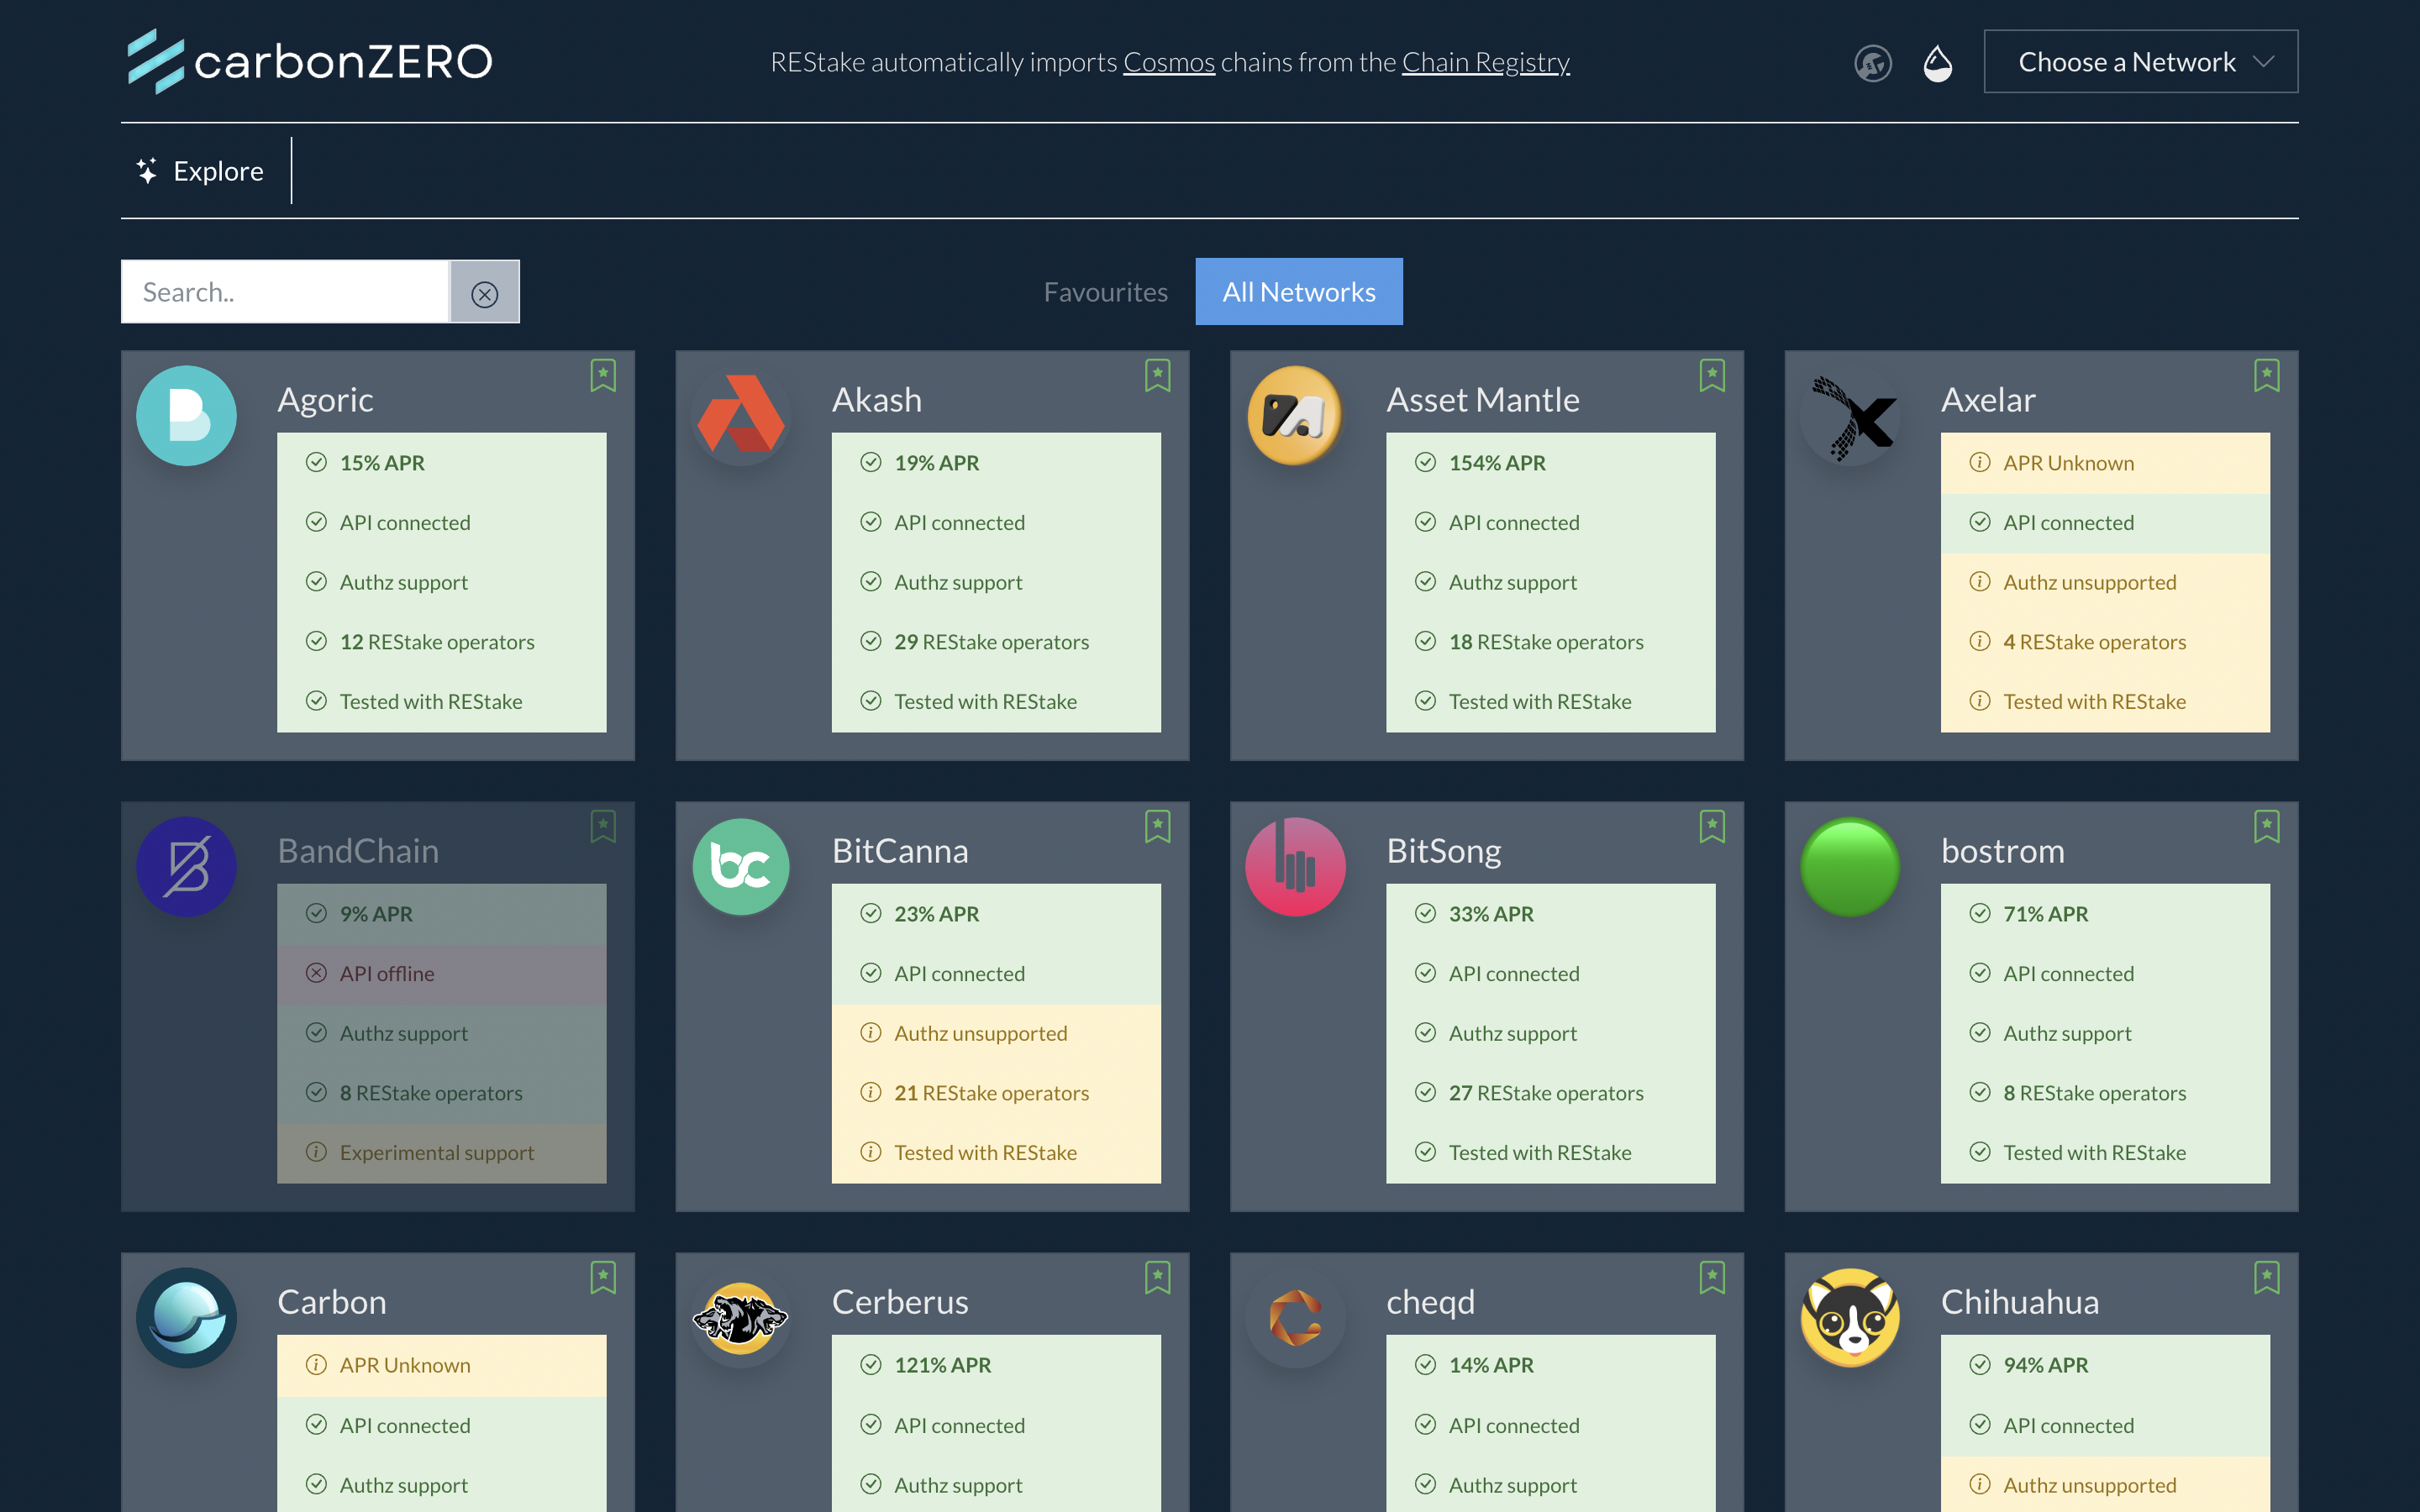Click the Asset Mantle network logo
Image resolution: width=2420 pixels, height=1512 pixels.
point(1295,416)
